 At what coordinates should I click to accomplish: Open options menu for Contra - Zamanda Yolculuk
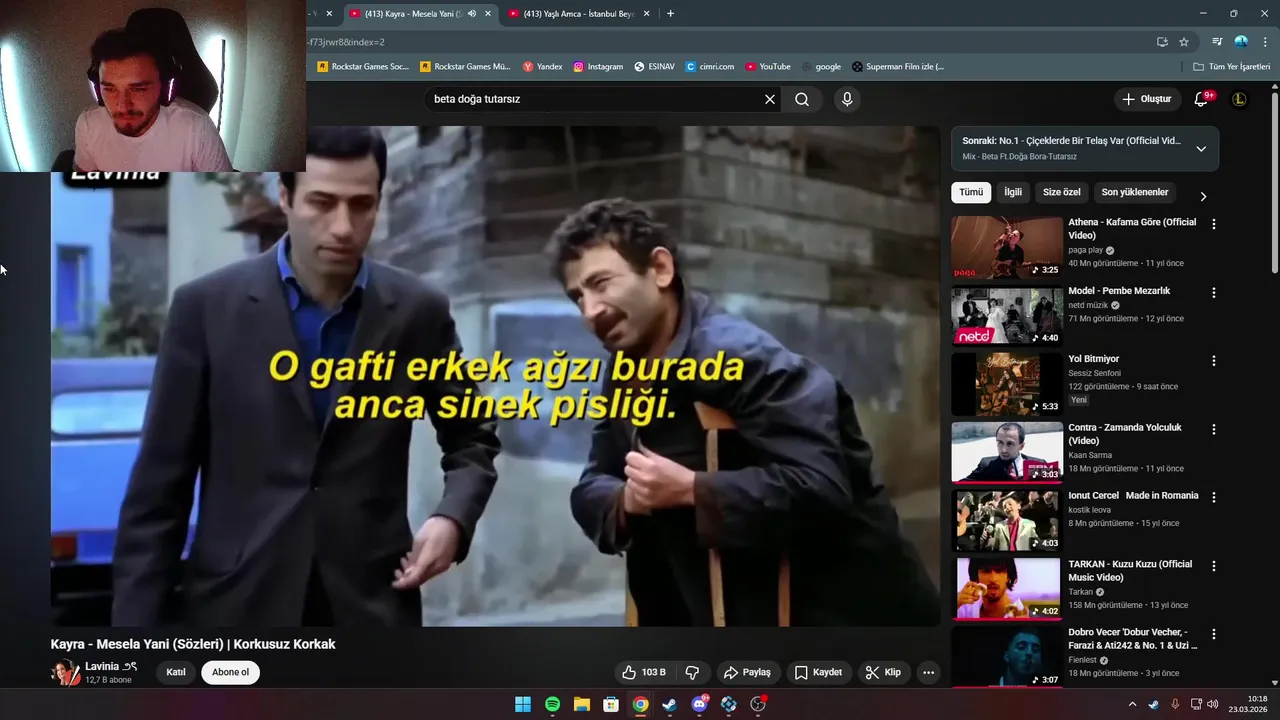click(1214, 429)
